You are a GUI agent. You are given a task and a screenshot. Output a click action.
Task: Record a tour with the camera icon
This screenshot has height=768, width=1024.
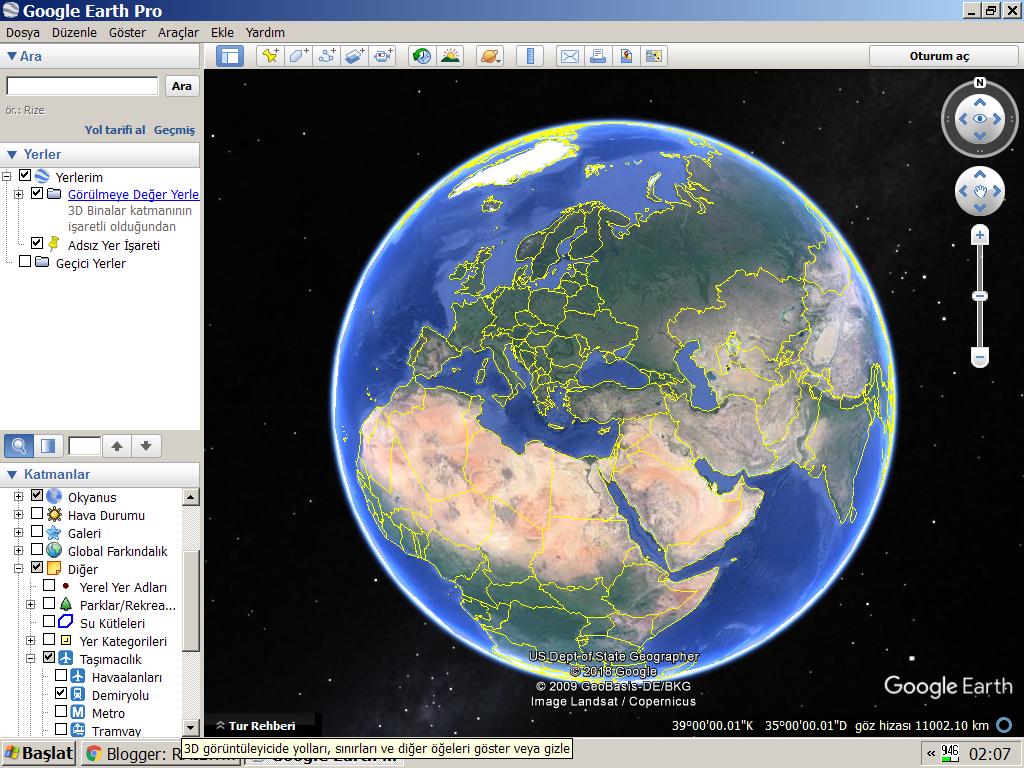click(x=383, y=56)
